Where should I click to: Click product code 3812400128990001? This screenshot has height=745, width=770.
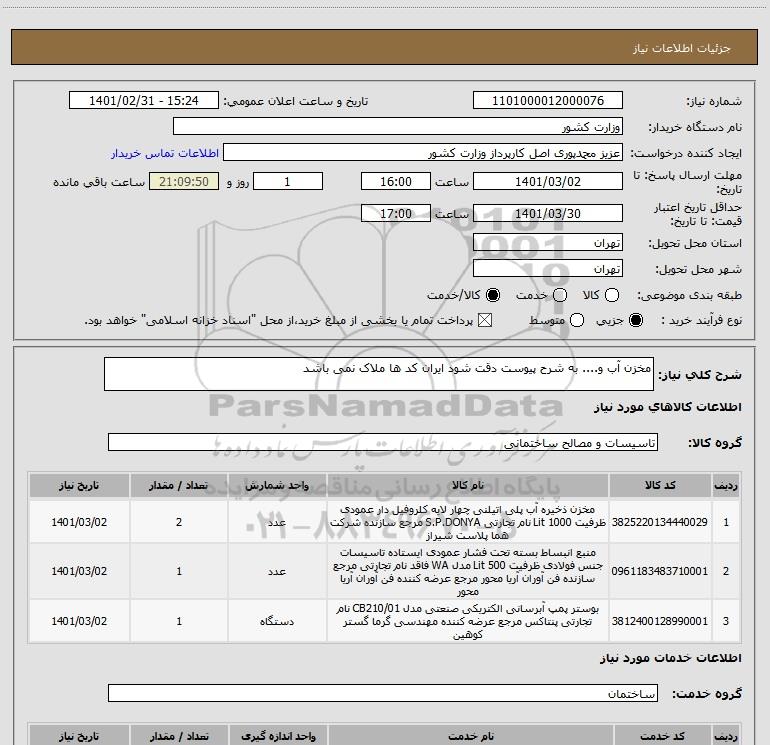pyautogui.click(x=660, y=621)
